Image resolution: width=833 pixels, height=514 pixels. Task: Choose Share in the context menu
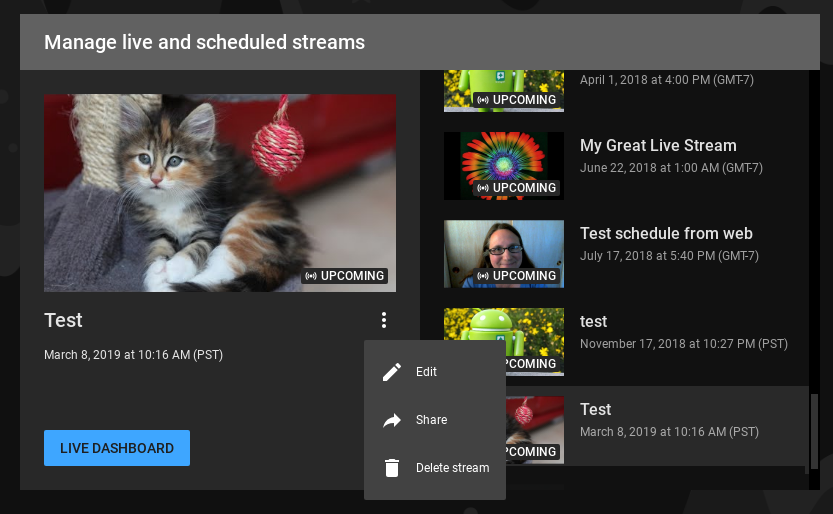(x=435, y=420)
